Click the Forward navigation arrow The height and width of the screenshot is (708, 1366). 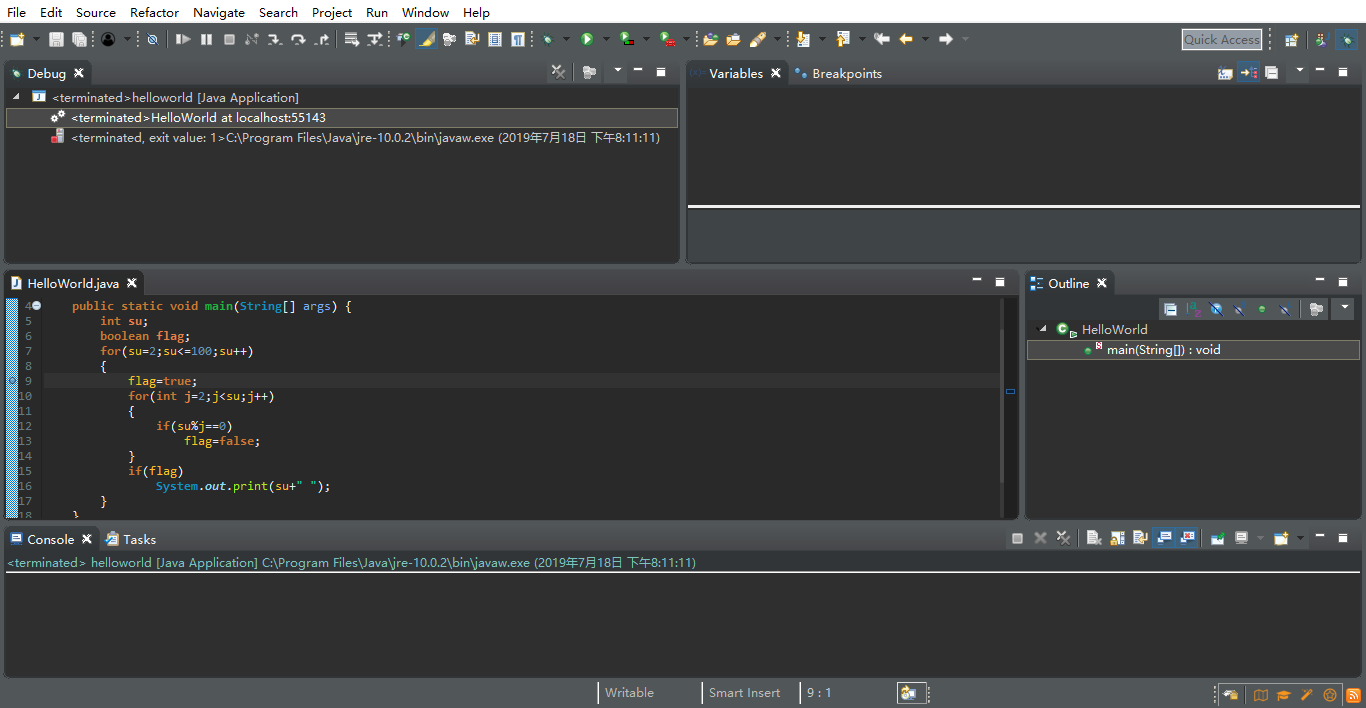point(946,39)
